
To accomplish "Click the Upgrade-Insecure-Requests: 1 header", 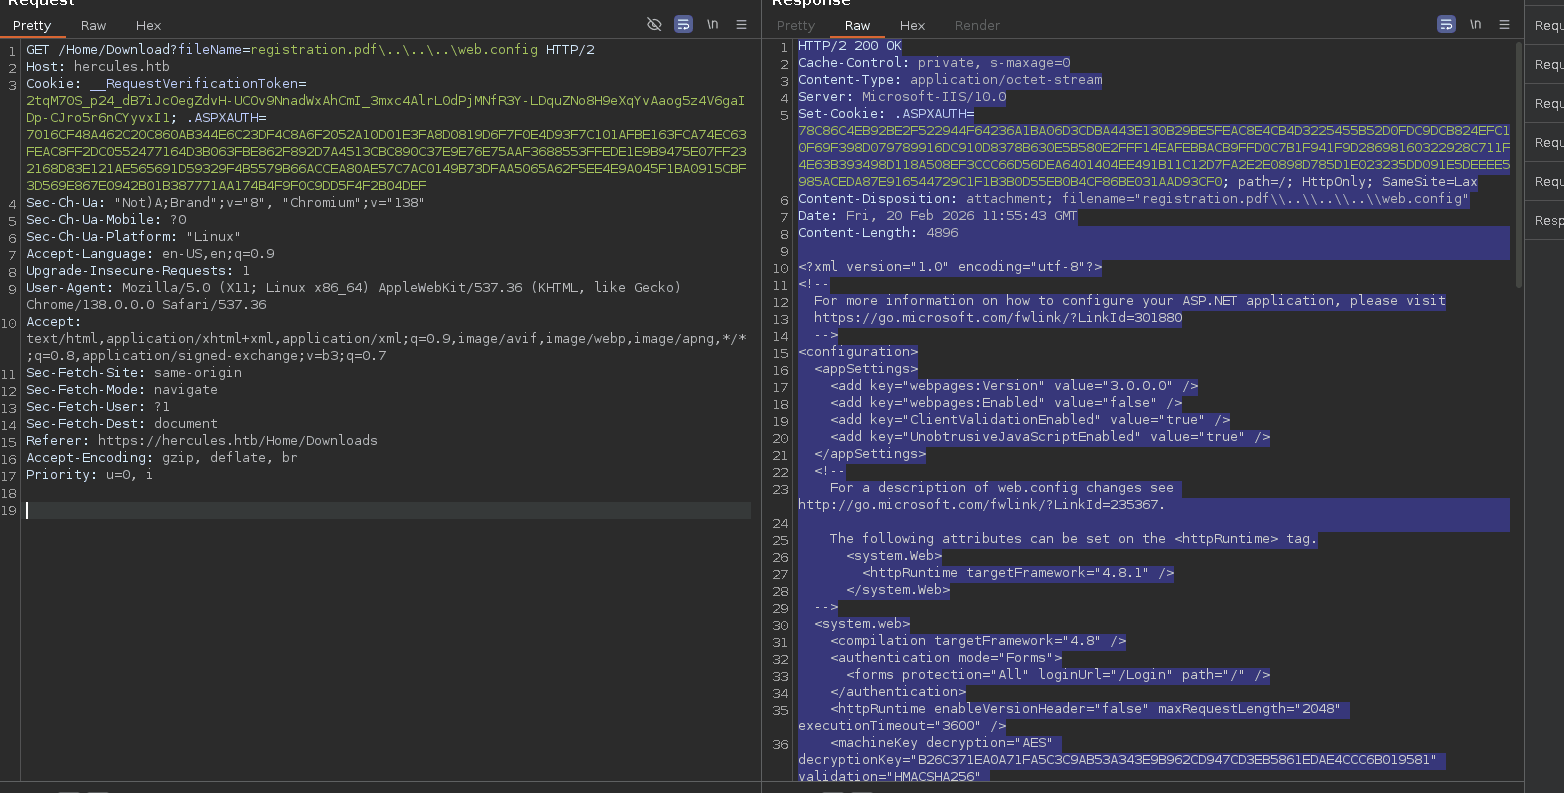I will tap(138, 270).
